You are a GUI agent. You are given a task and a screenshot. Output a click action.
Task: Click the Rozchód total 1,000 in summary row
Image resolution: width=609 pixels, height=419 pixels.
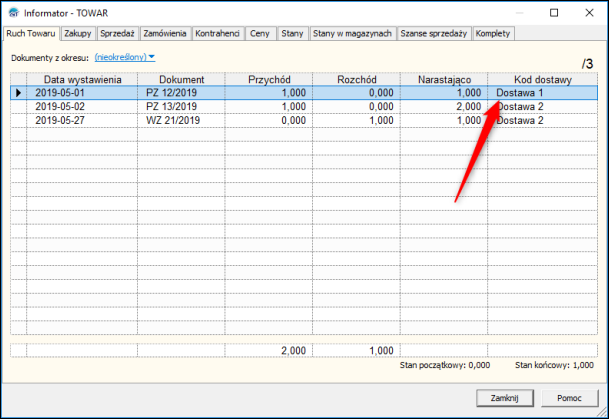[357, 351]
